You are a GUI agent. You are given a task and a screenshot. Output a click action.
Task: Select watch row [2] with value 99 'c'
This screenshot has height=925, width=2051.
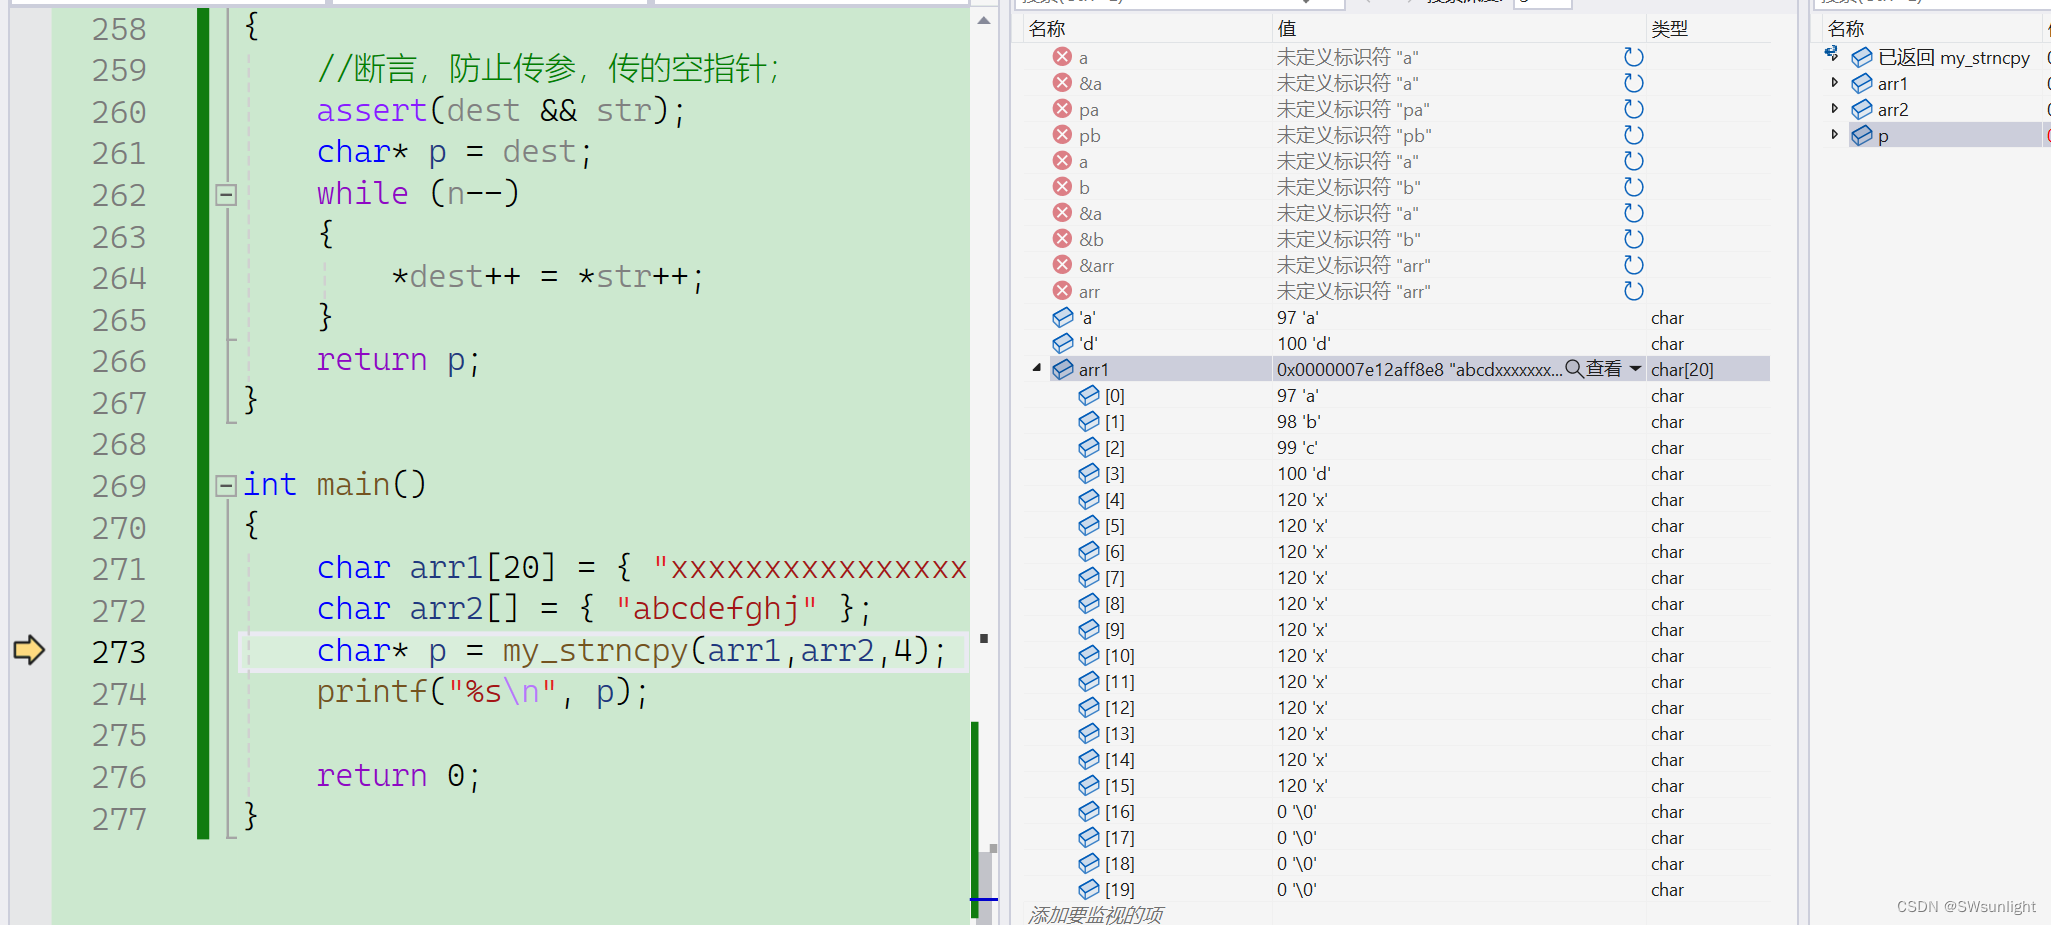coord(1396,447)
